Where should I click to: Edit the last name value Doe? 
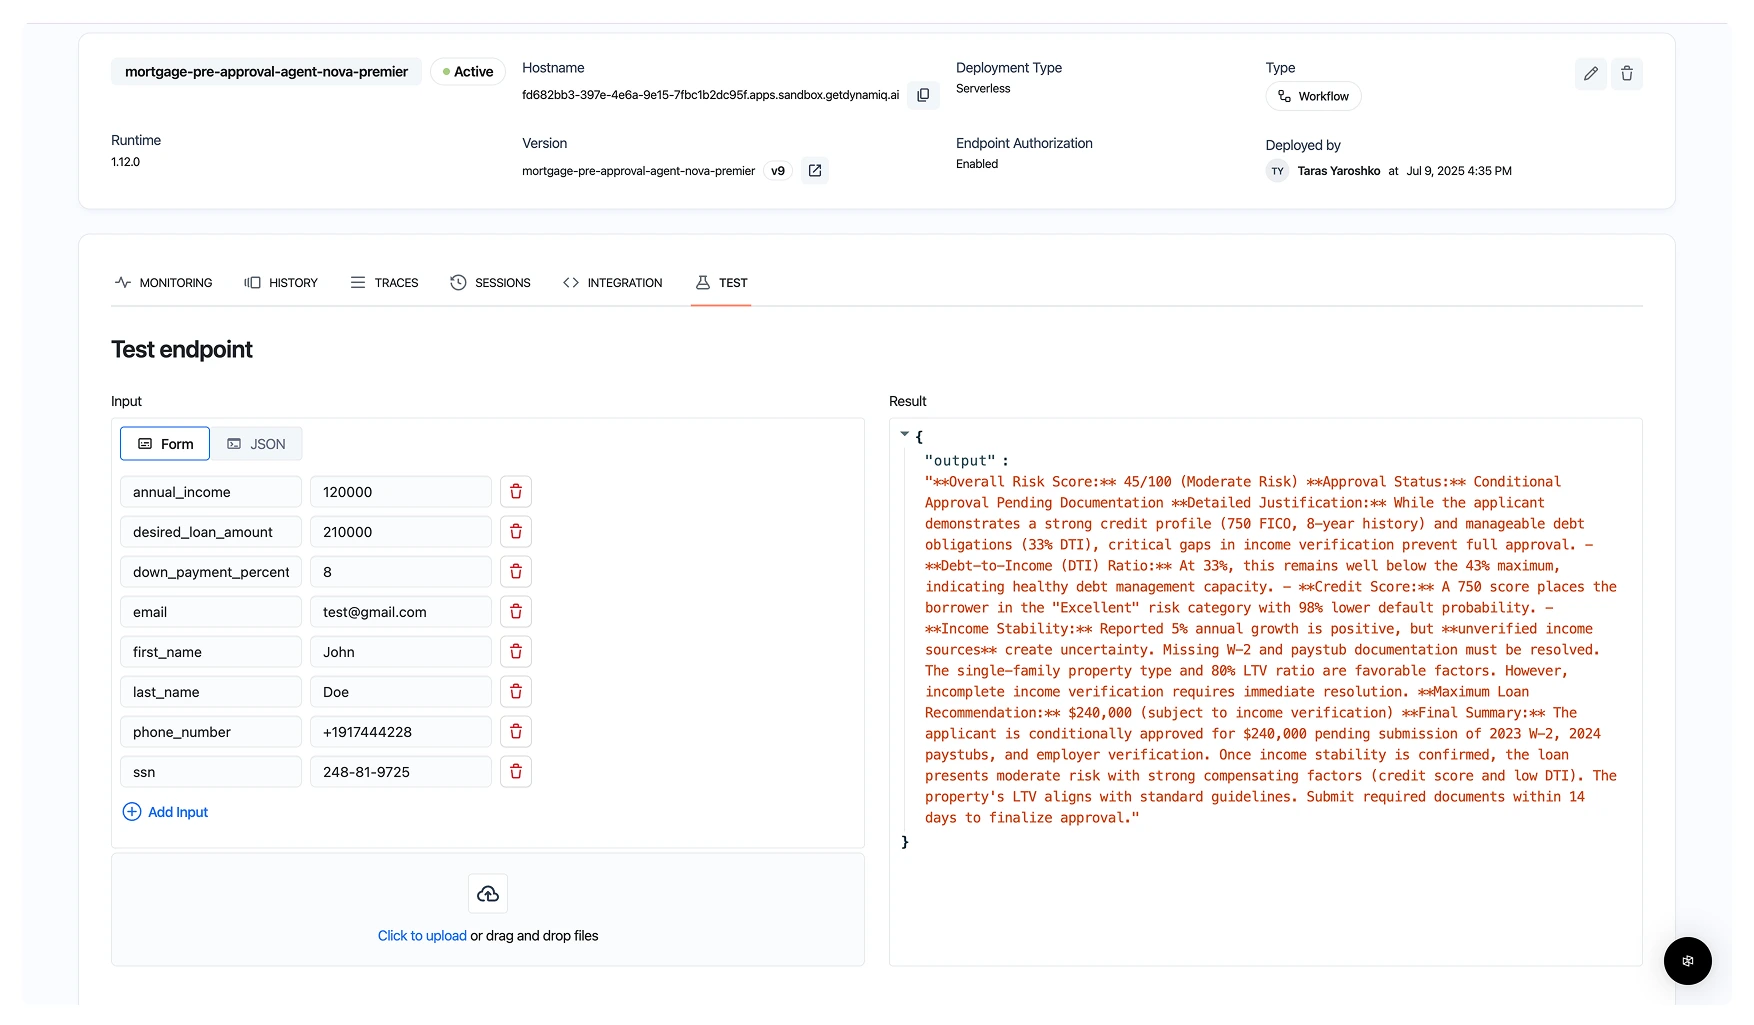(401, 692)
